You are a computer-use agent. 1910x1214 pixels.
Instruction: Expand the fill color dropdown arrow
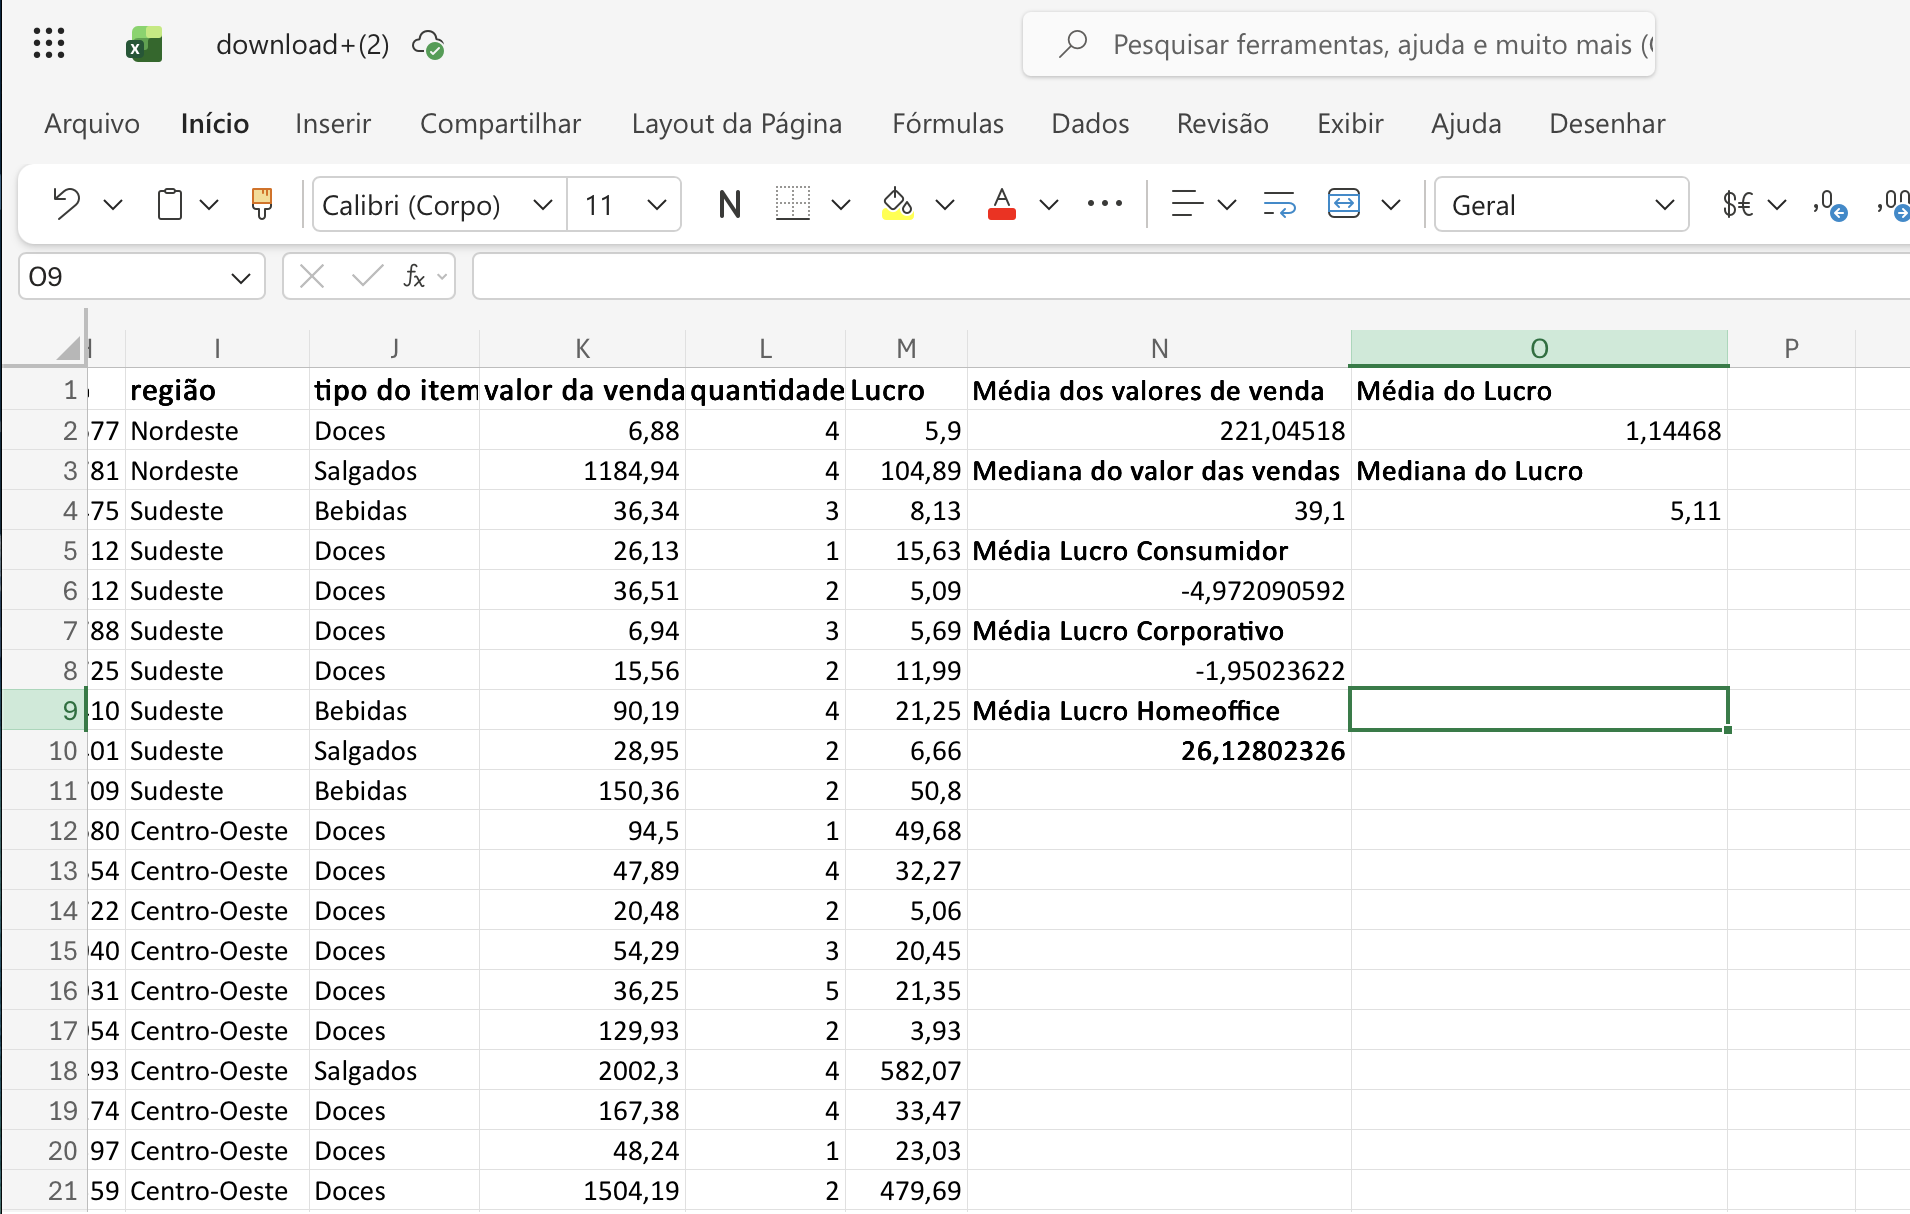click(x=945, y=204)
